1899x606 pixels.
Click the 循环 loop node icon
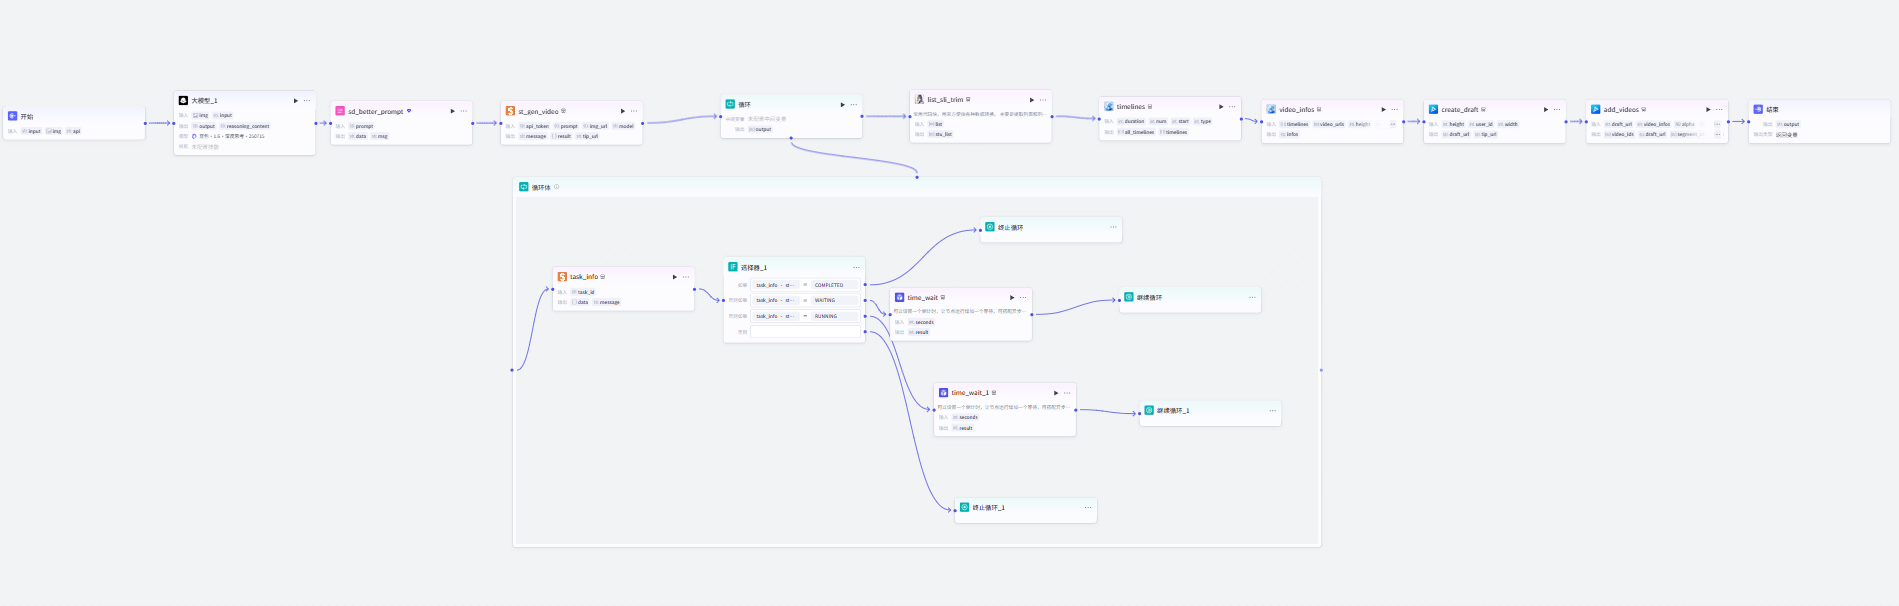(730, 104)
